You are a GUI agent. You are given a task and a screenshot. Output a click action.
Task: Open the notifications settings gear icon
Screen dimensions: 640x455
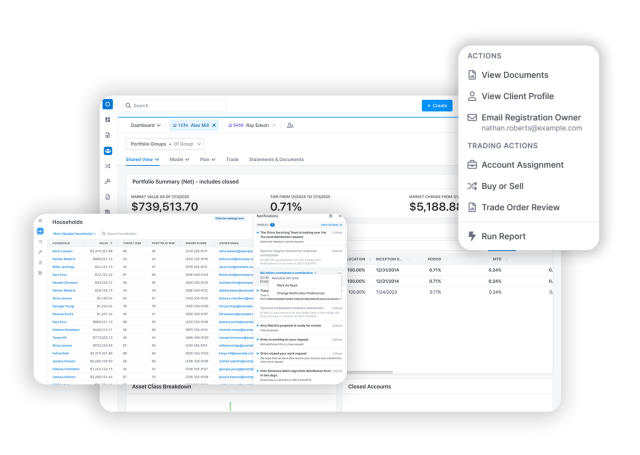click(x=331, y=216)
